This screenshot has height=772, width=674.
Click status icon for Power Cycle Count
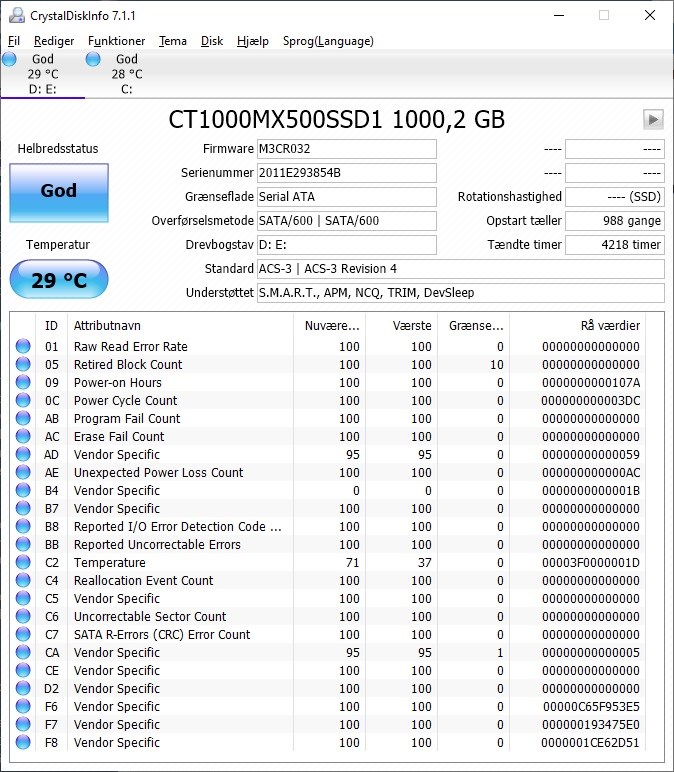pos(23,400)
